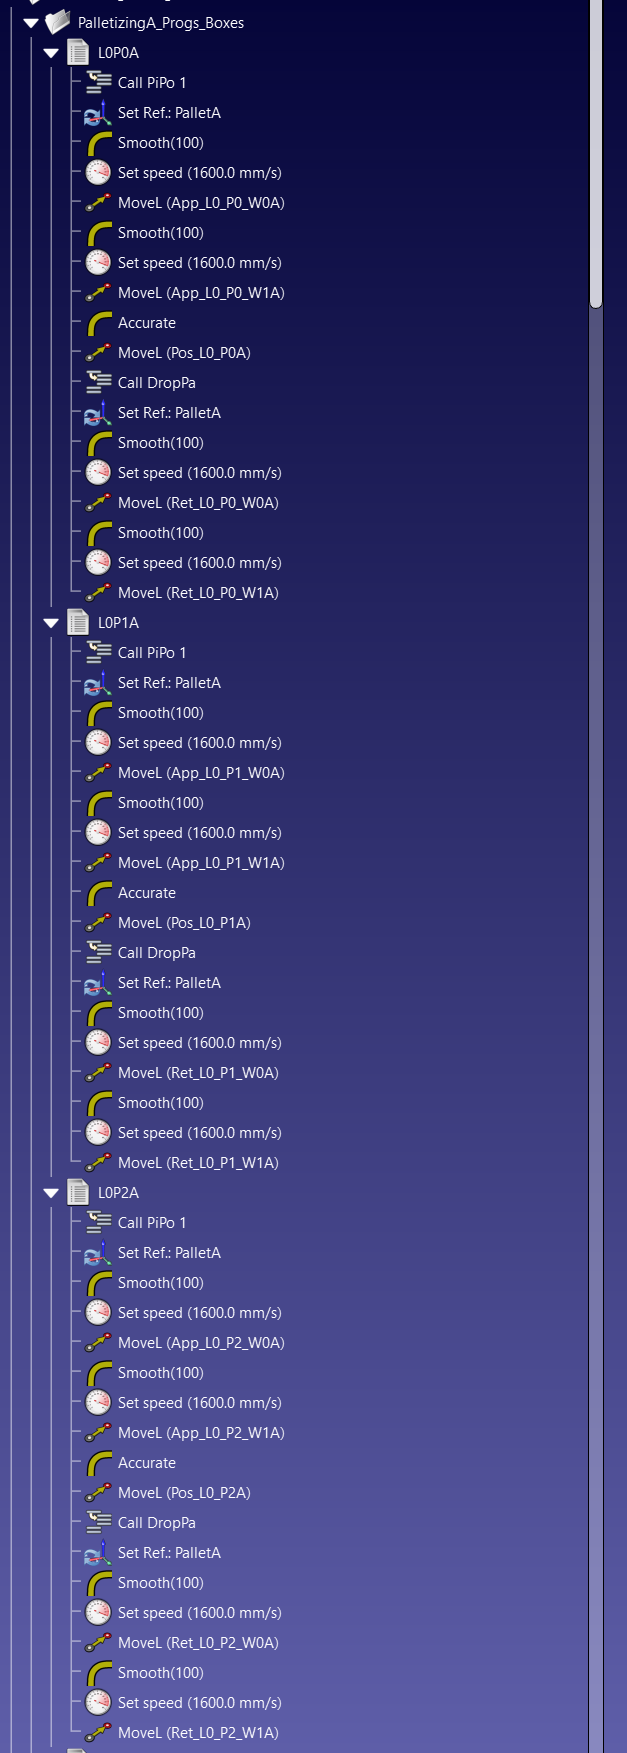Screen dimensions: 627x1753
Task: Select the Accurate instruction under L0P0A
Action: (x=146, y=323)
